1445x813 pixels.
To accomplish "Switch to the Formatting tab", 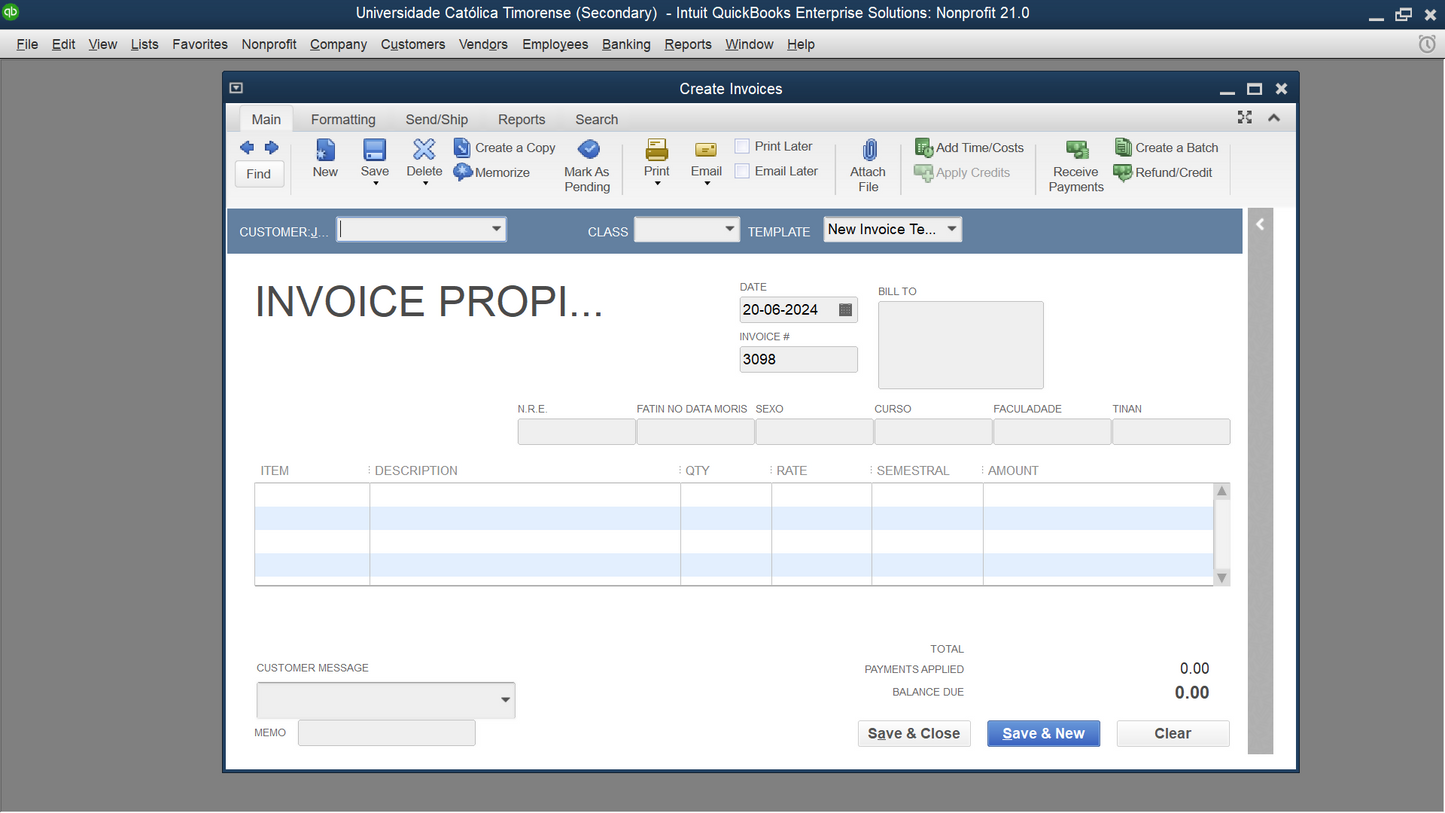I will tap(343, 119).
